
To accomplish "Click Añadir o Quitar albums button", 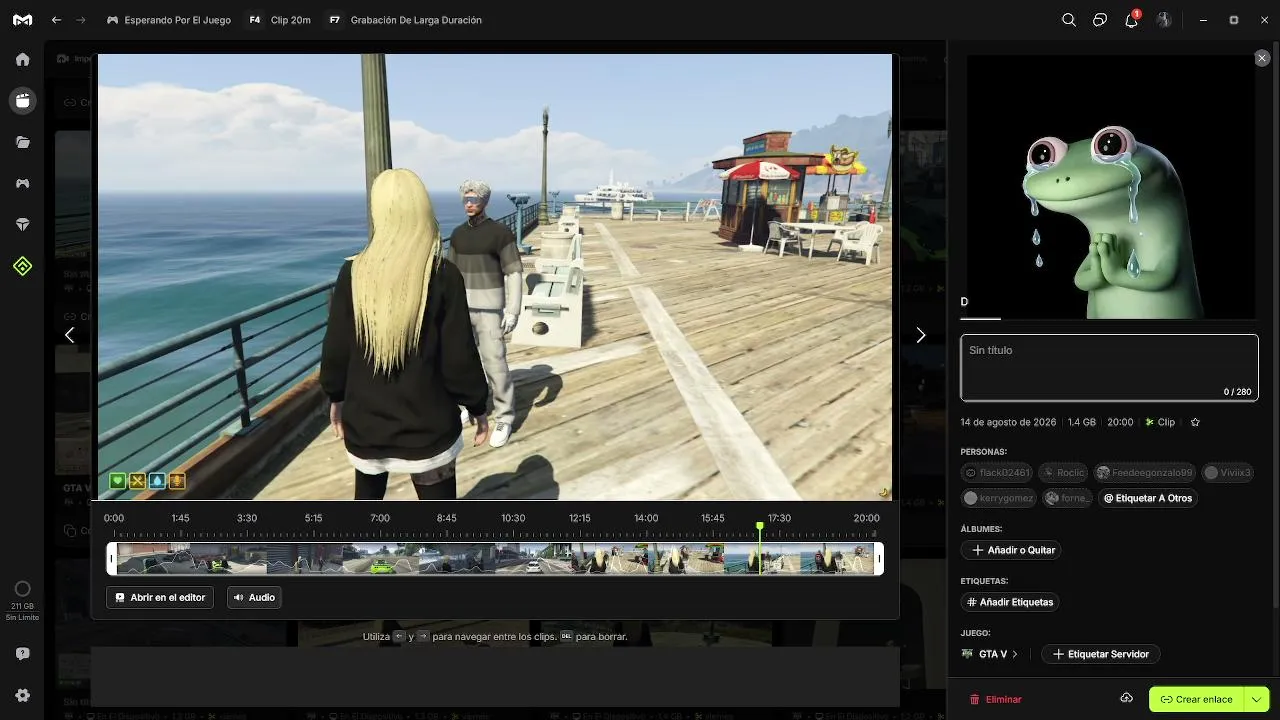I will 1010,550.
